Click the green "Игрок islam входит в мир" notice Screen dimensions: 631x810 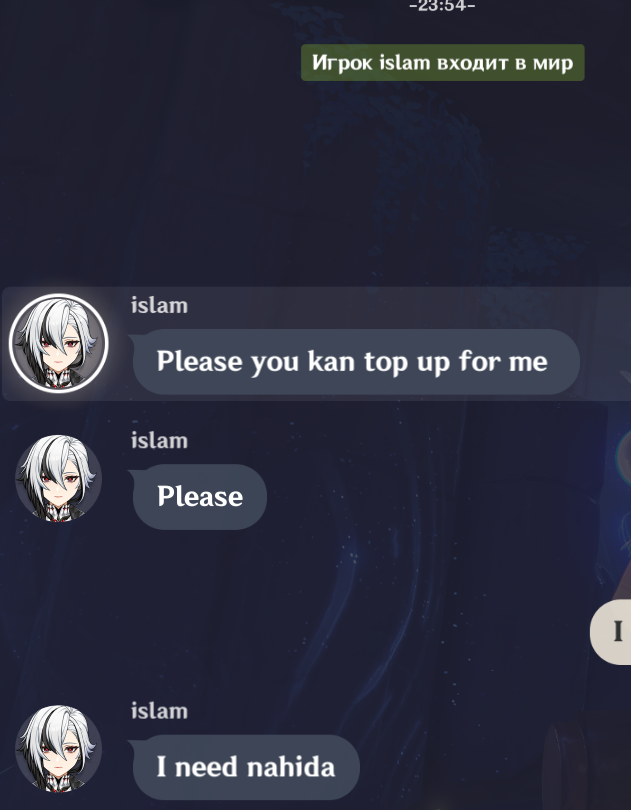443,63
